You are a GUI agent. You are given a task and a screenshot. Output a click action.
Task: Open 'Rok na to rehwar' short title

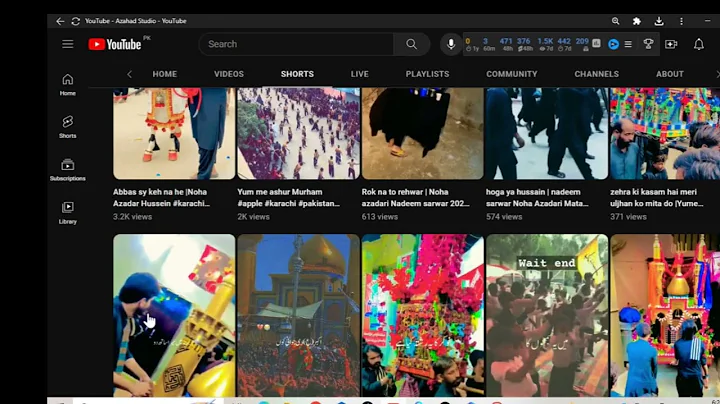(x=416, y=197)
